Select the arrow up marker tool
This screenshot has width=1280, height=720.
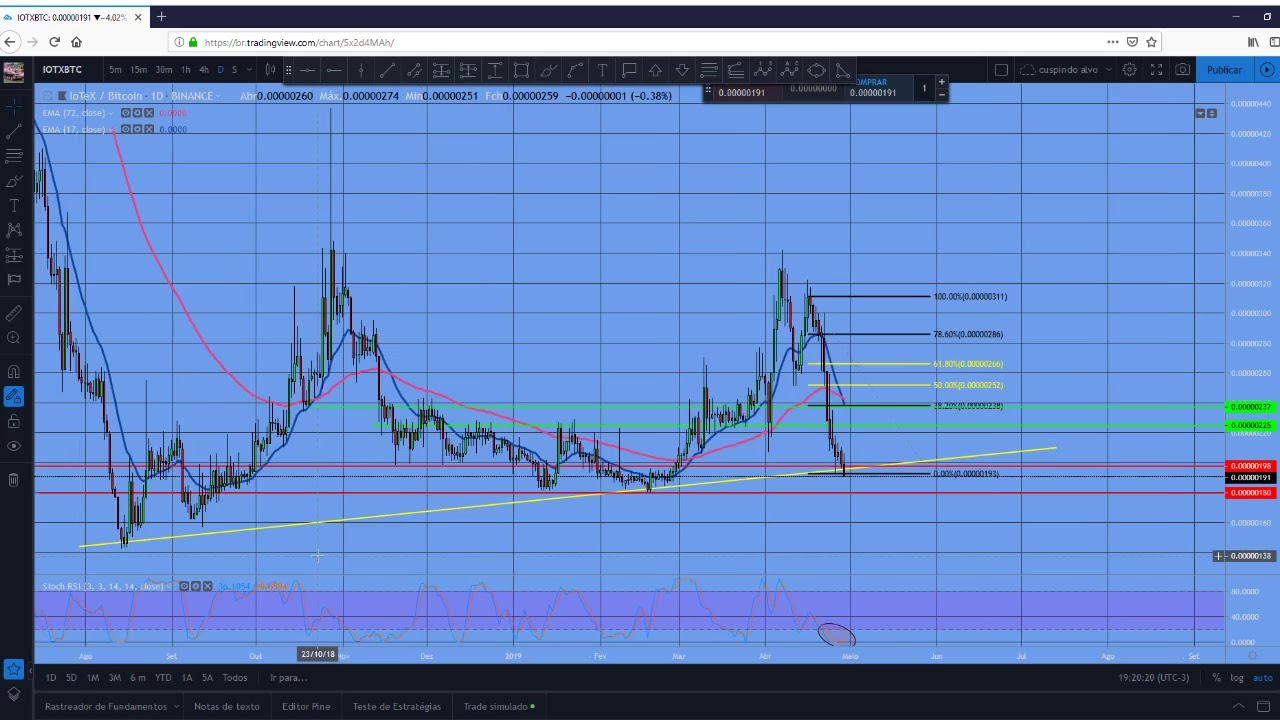(656, 70)
